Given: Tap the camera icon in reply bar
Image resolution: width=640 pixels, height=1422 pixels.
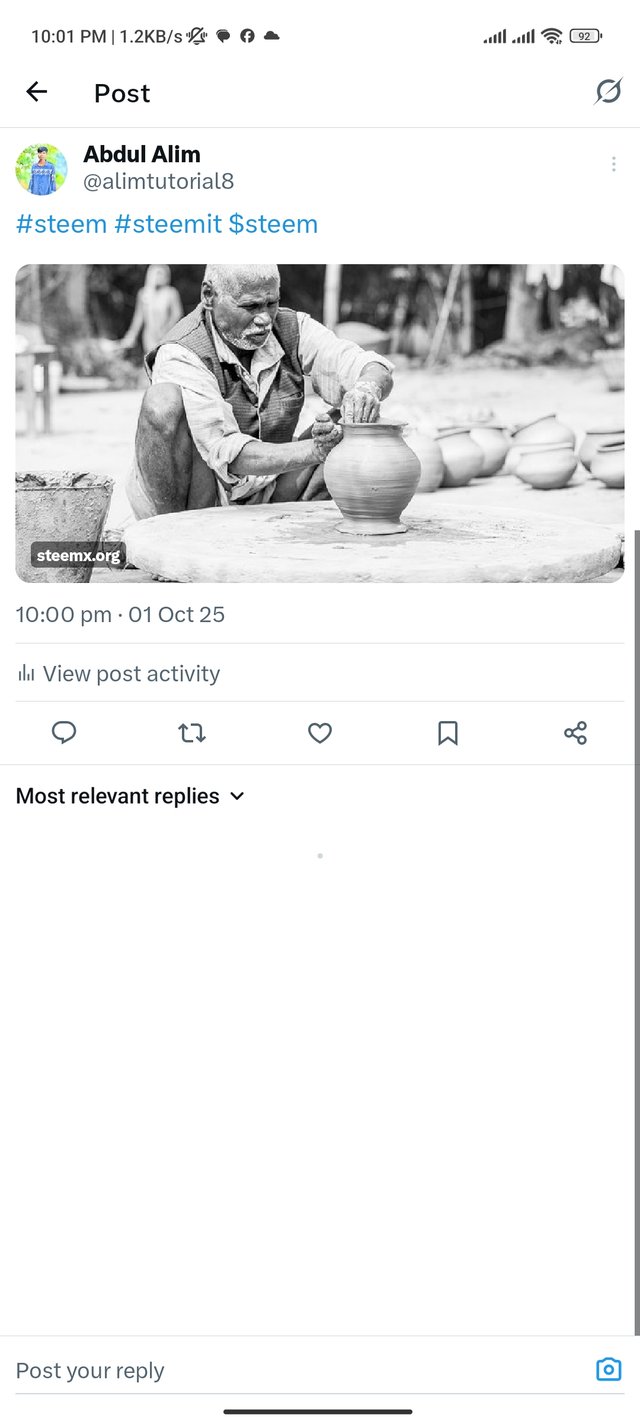Looking at the screenshot, I should pyautogui.click(x=608, y=1370).
